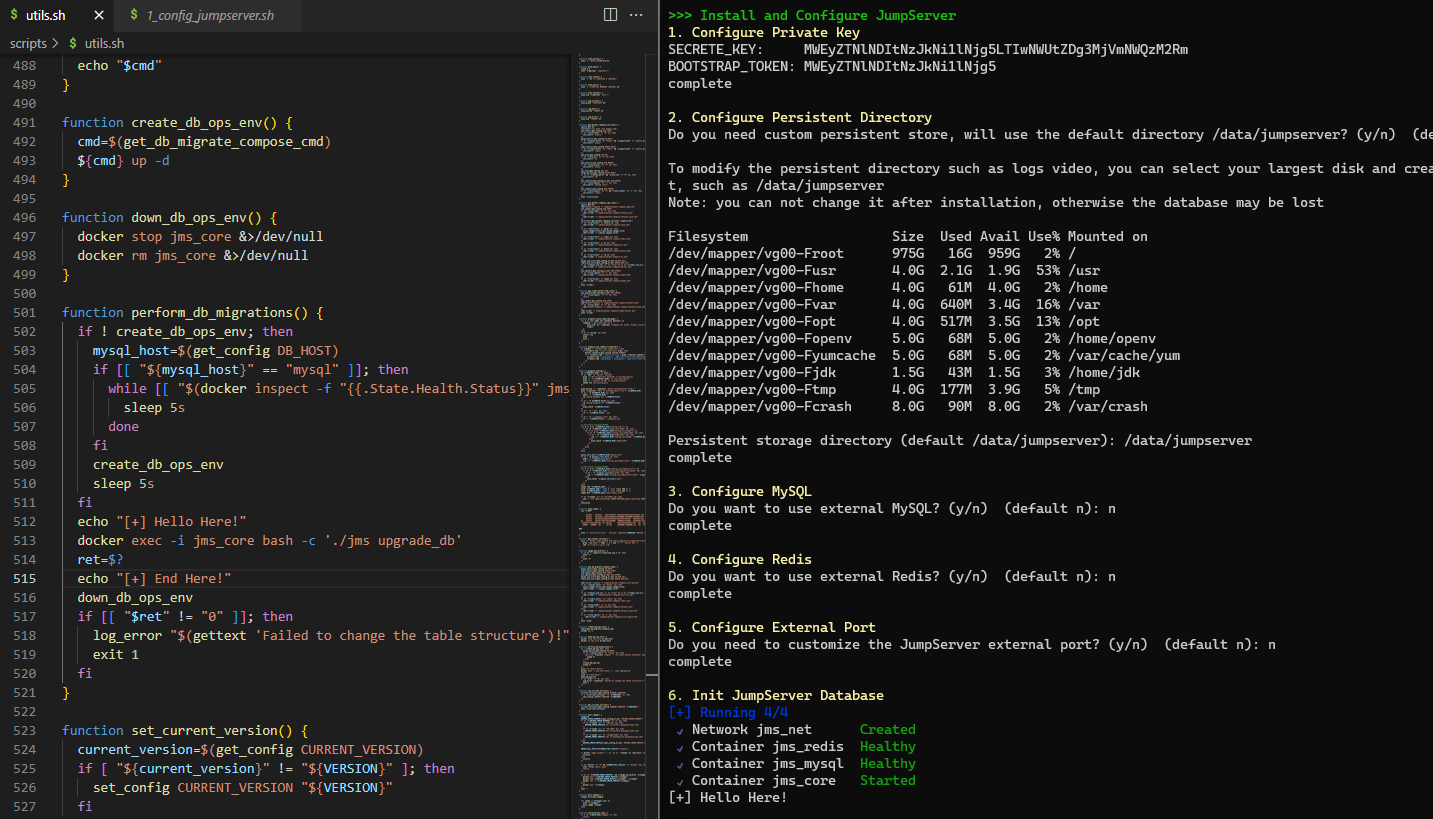
Task: Click the Healthy status next to jms_mysql
Action: coord(890,763)
